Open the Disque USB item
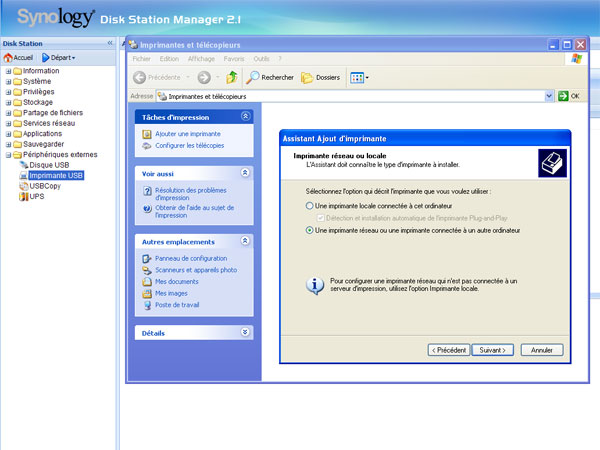 click(x=49, y=165)
